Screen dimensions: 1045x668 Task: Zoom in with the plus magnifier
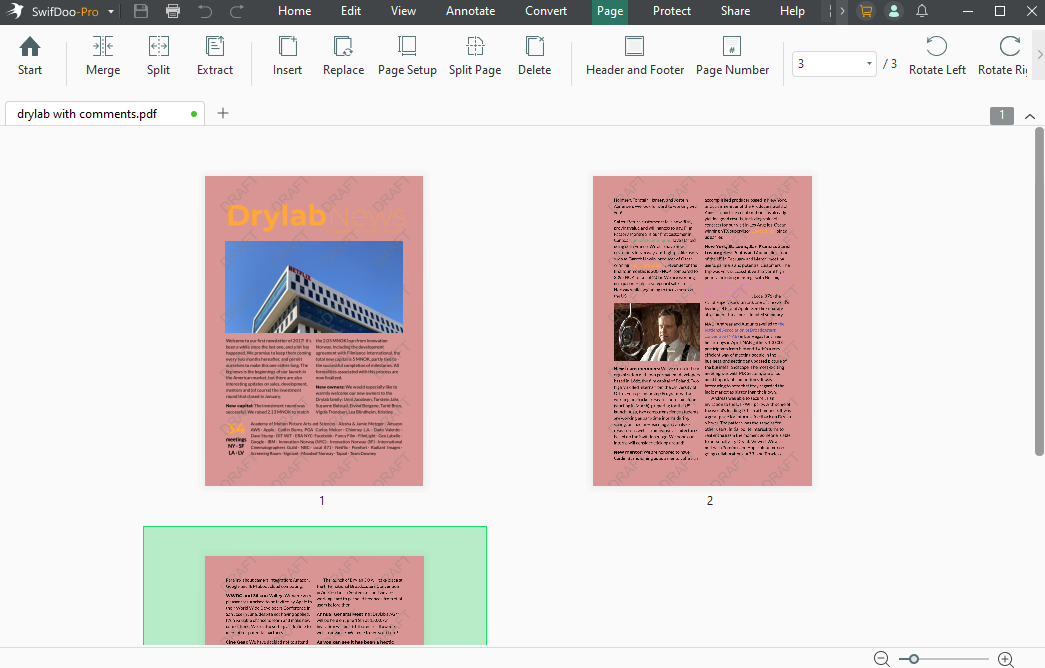[1006, 659]
